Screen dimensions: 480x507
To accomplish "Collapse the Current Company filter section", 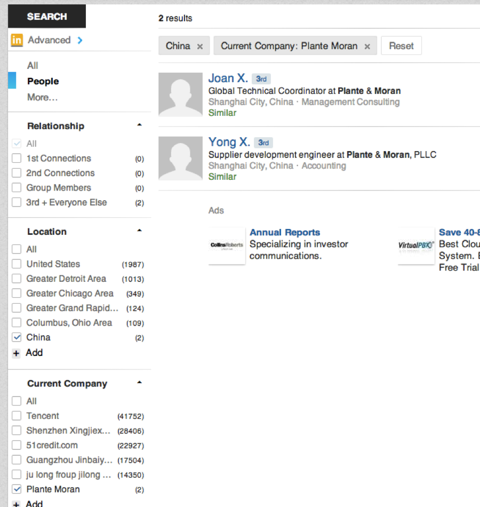I will tap(139, 382).
